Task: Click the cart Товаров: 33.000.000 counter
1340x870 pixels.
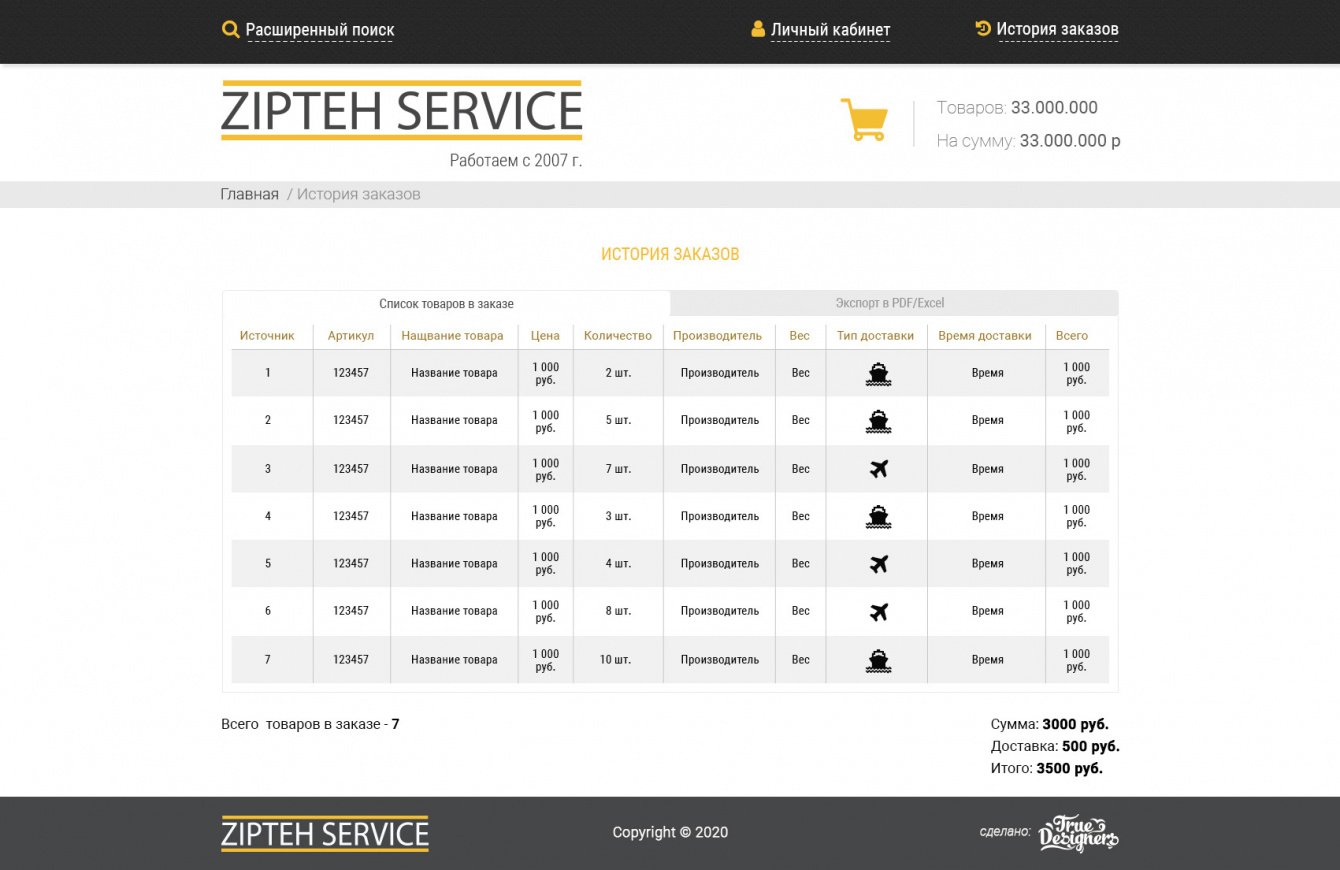Action: pyautogui.click(x=1017, y=108)
